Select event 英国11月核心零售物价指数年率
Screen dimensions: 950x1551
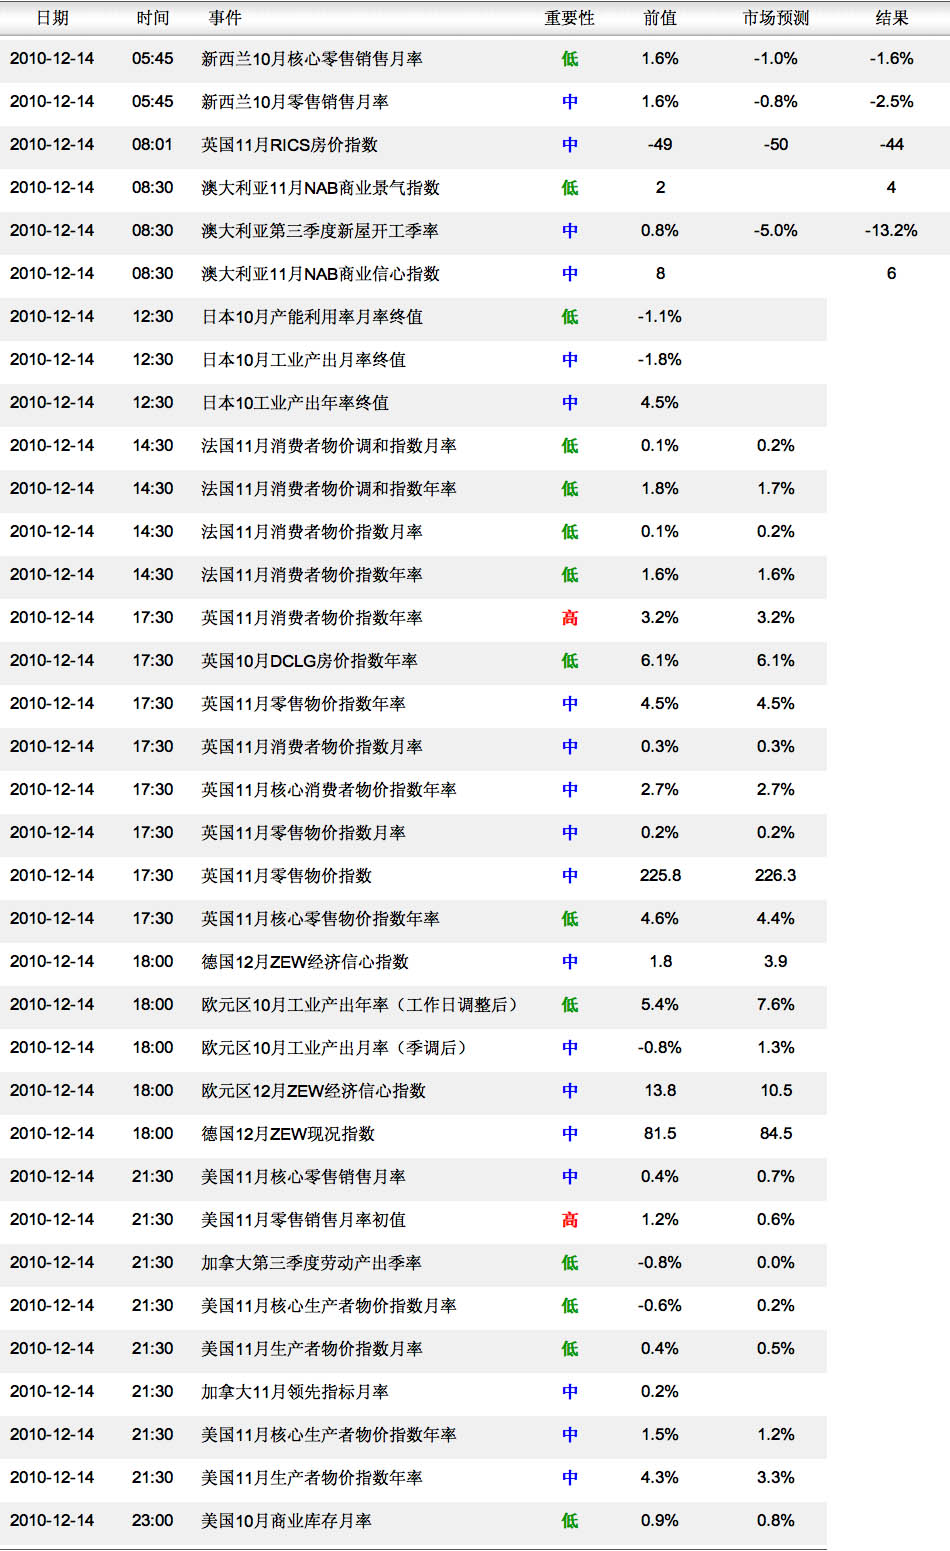(320, 919)
